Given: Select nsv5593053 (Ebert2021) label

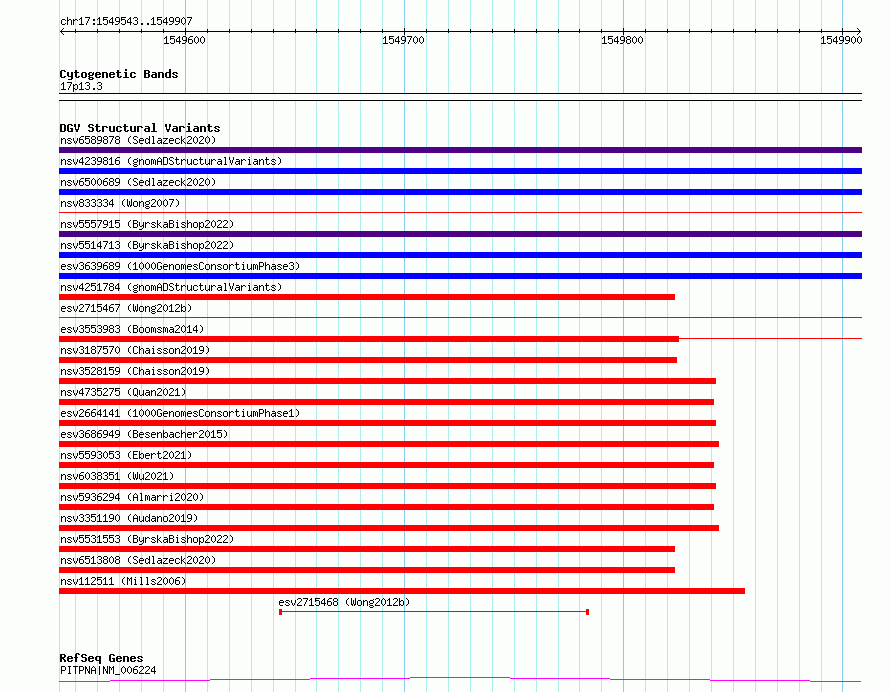Looking at the screenshot, I should click(x=126, y=455).
